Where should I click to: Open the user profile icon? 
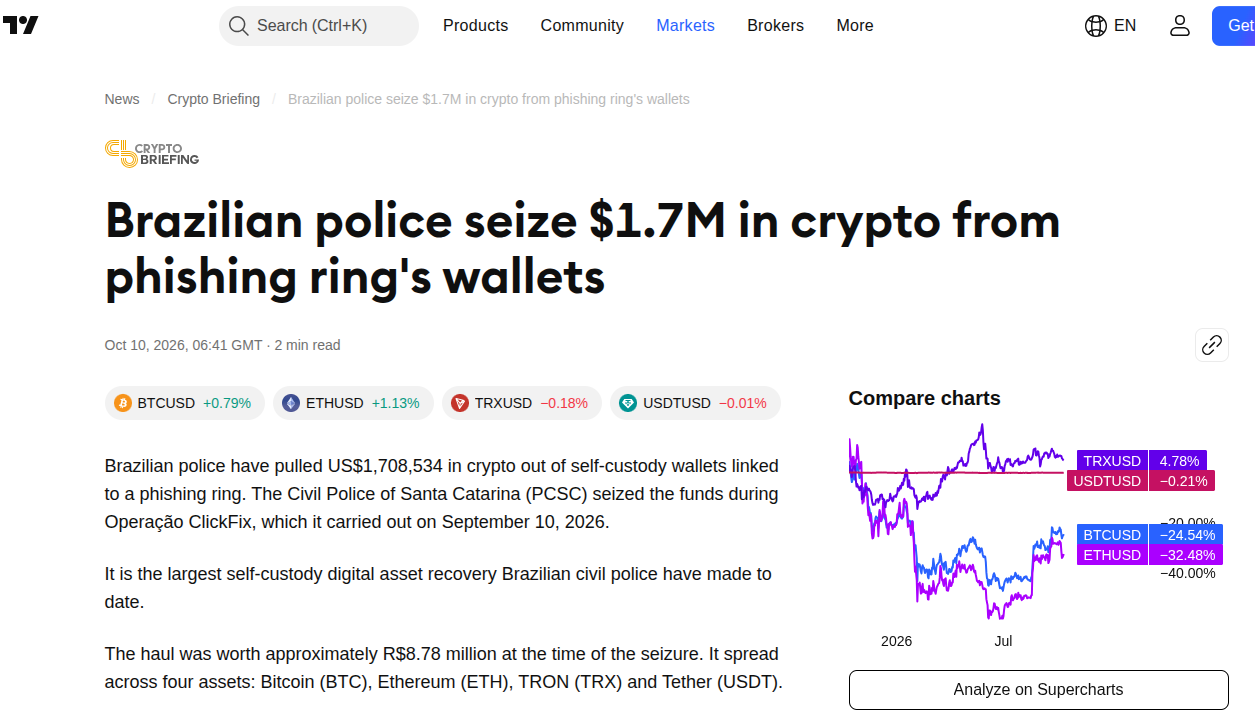1180,26
